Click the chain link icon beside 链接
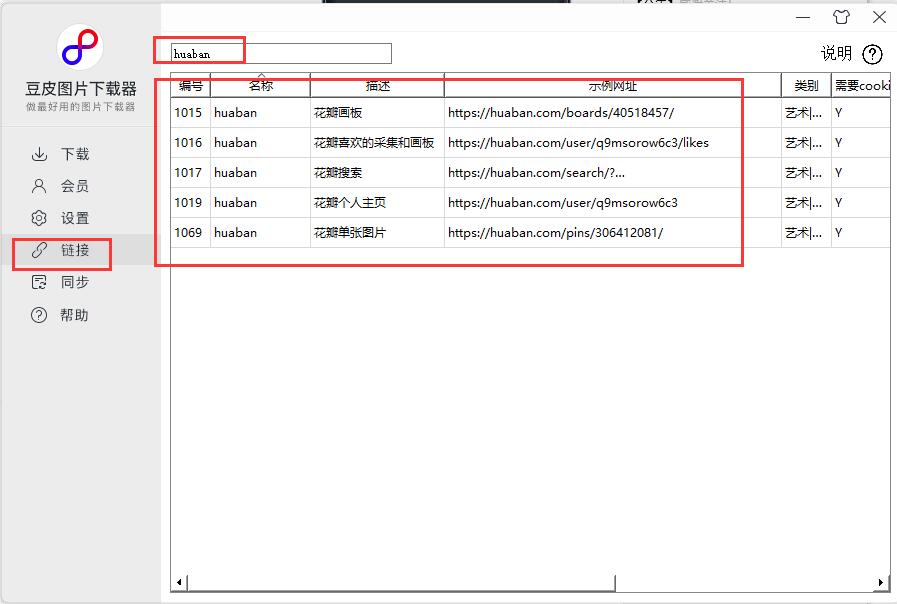This screenshot has height=604, width=897. [x=39, y=250]
